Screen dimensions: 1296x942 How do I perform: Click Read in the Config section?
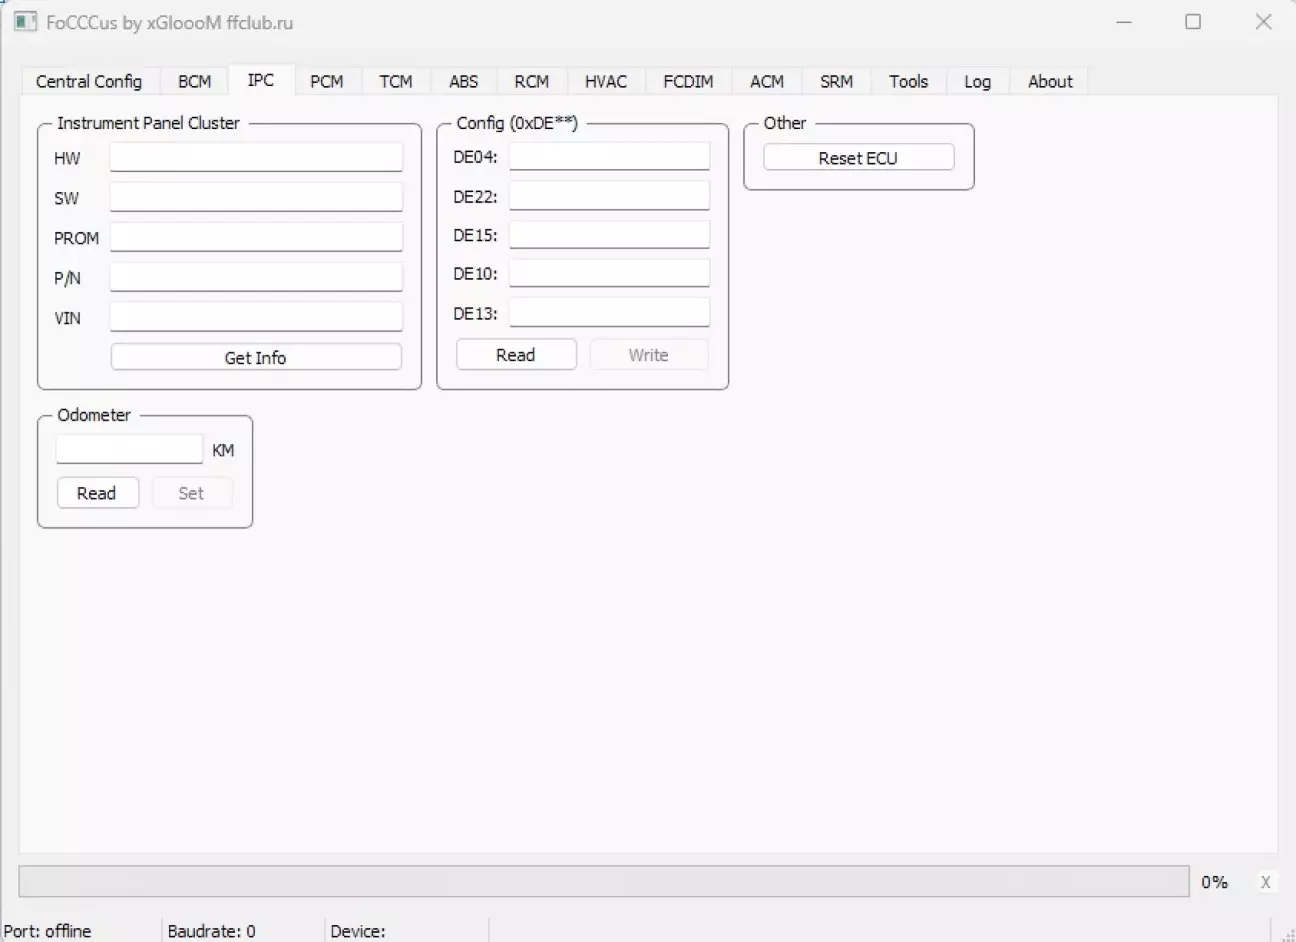[516, 355]
